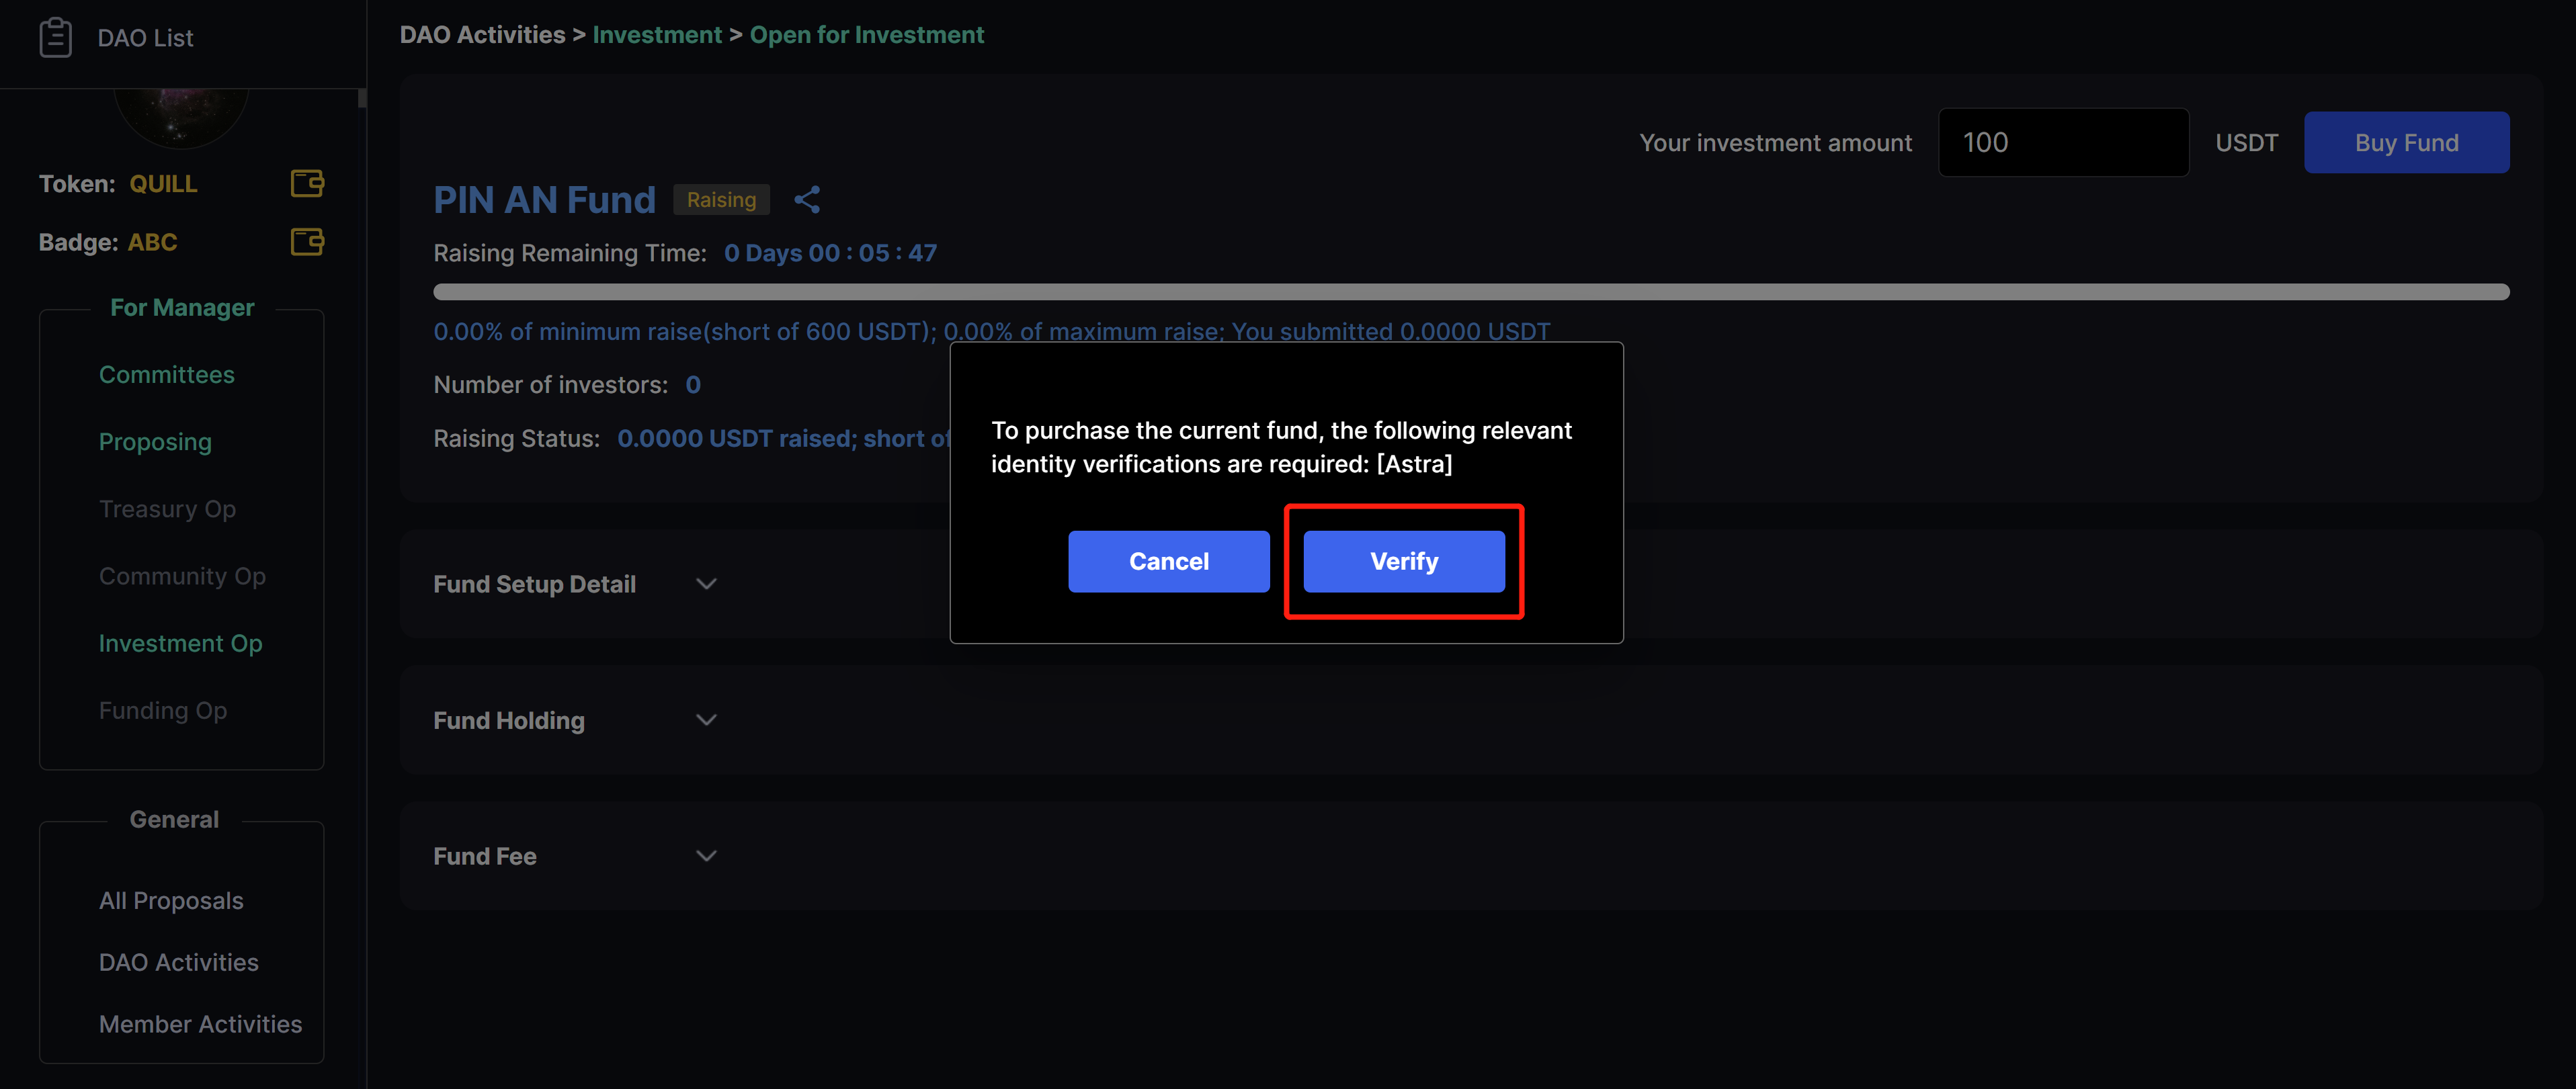
Task: Click the sidebar scrollbar handle
Action: coord(362,97)
